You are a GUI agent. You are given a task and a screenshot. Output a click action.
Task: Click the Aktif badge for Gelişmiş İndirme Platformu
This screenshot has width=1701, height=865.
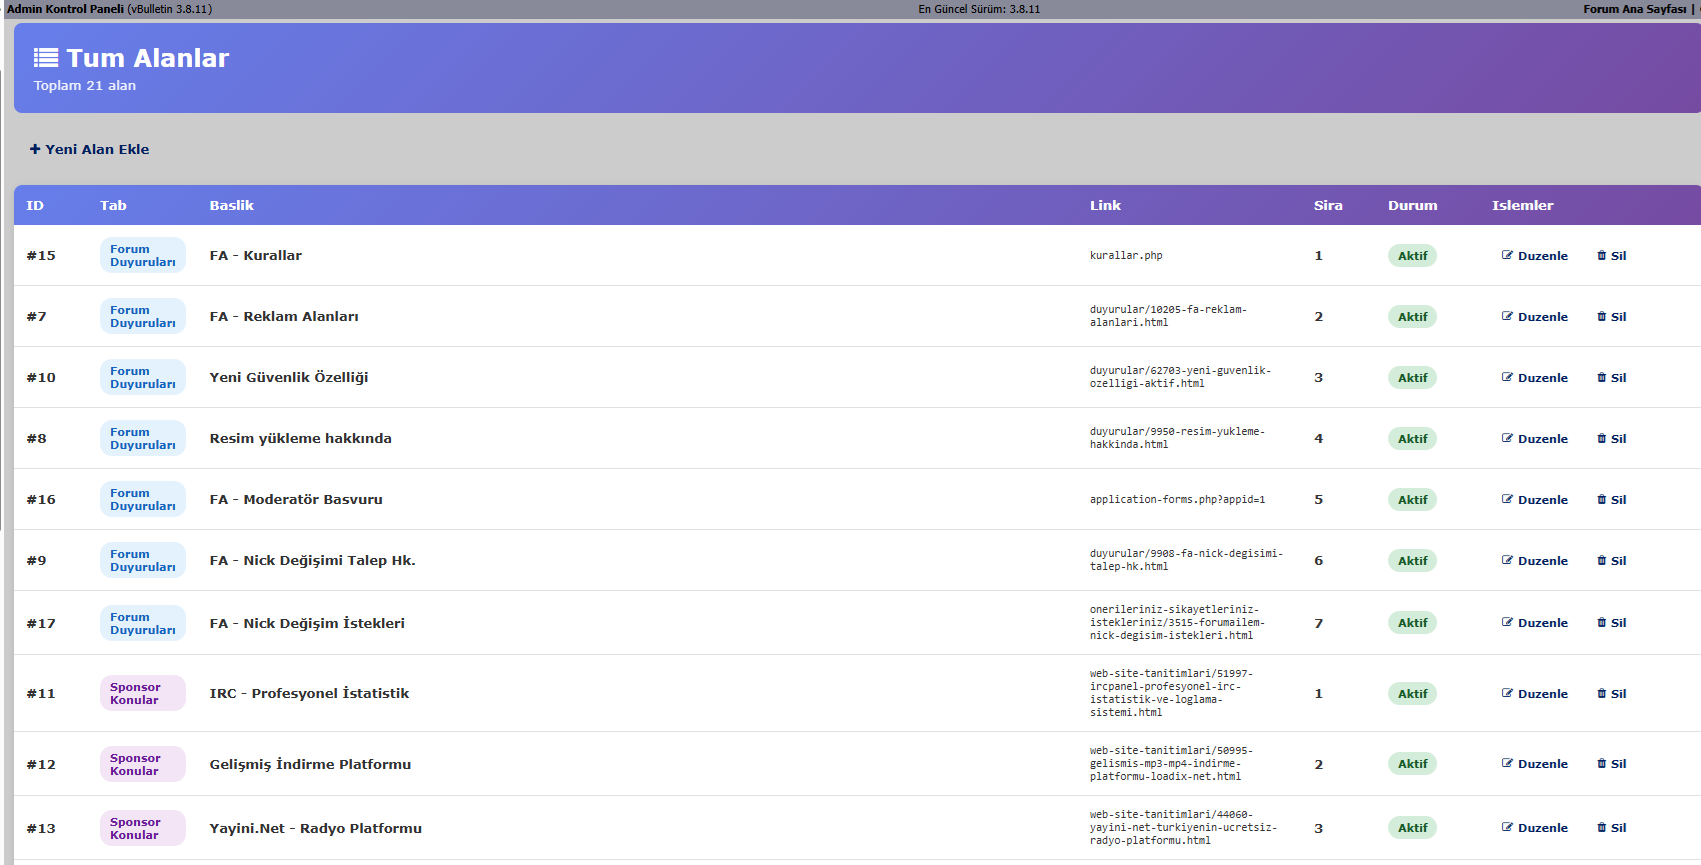[1412, 764]
